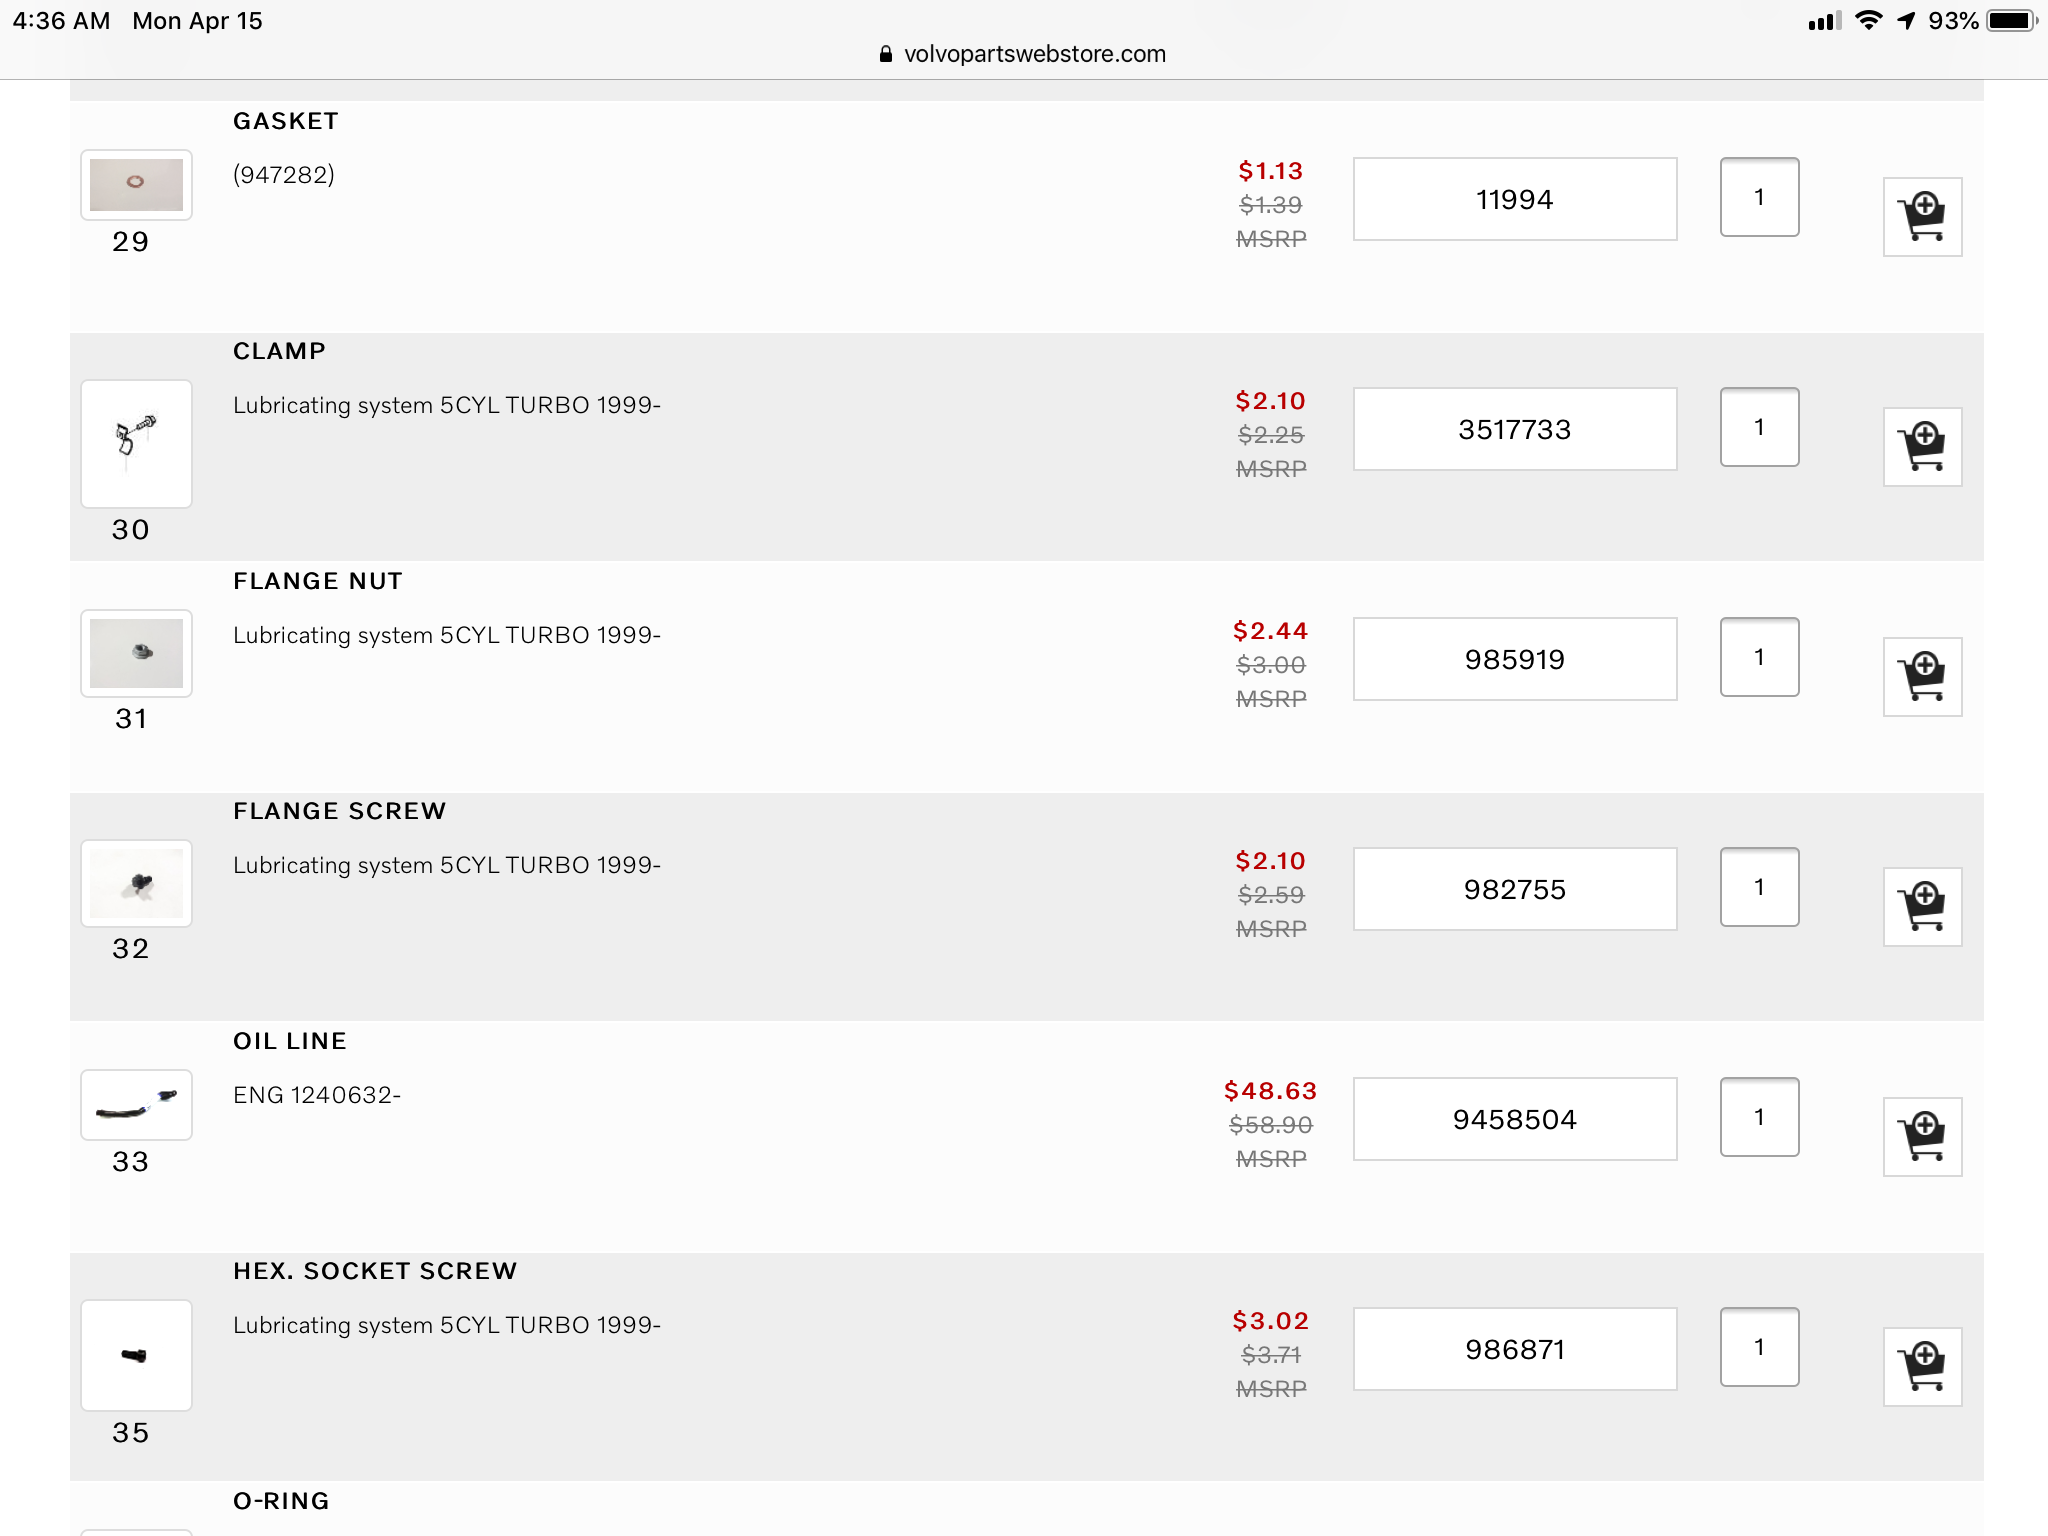Open gasket part number 11994 link
The height and width of the screenshot is (1536, 2048).
[1514, 199]
